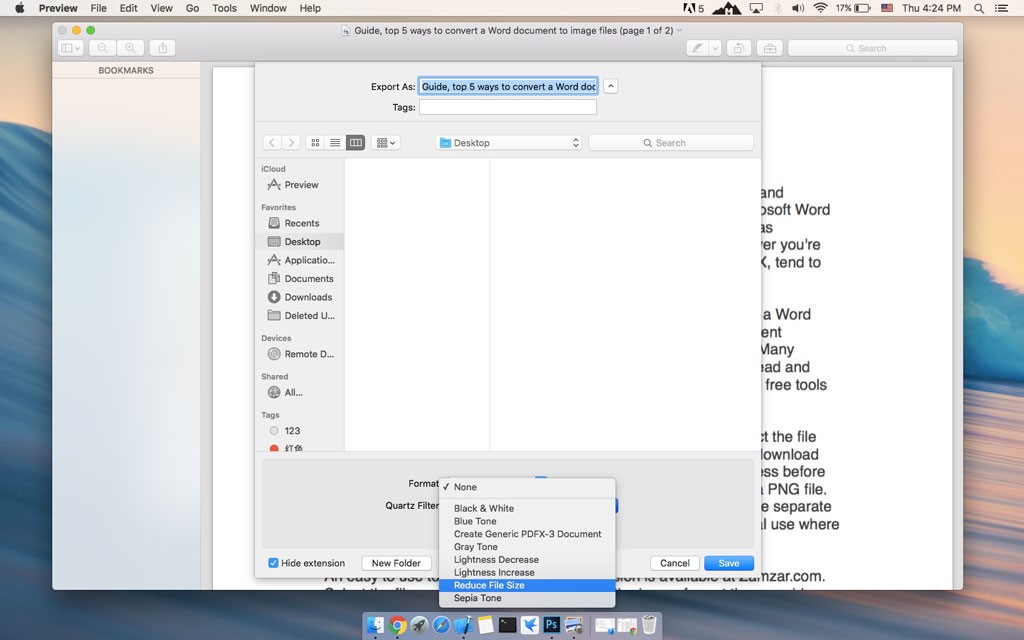Select the 123 tag in sidebar
The width and height of the screenshot is (1024, 640).
(299, 431)
